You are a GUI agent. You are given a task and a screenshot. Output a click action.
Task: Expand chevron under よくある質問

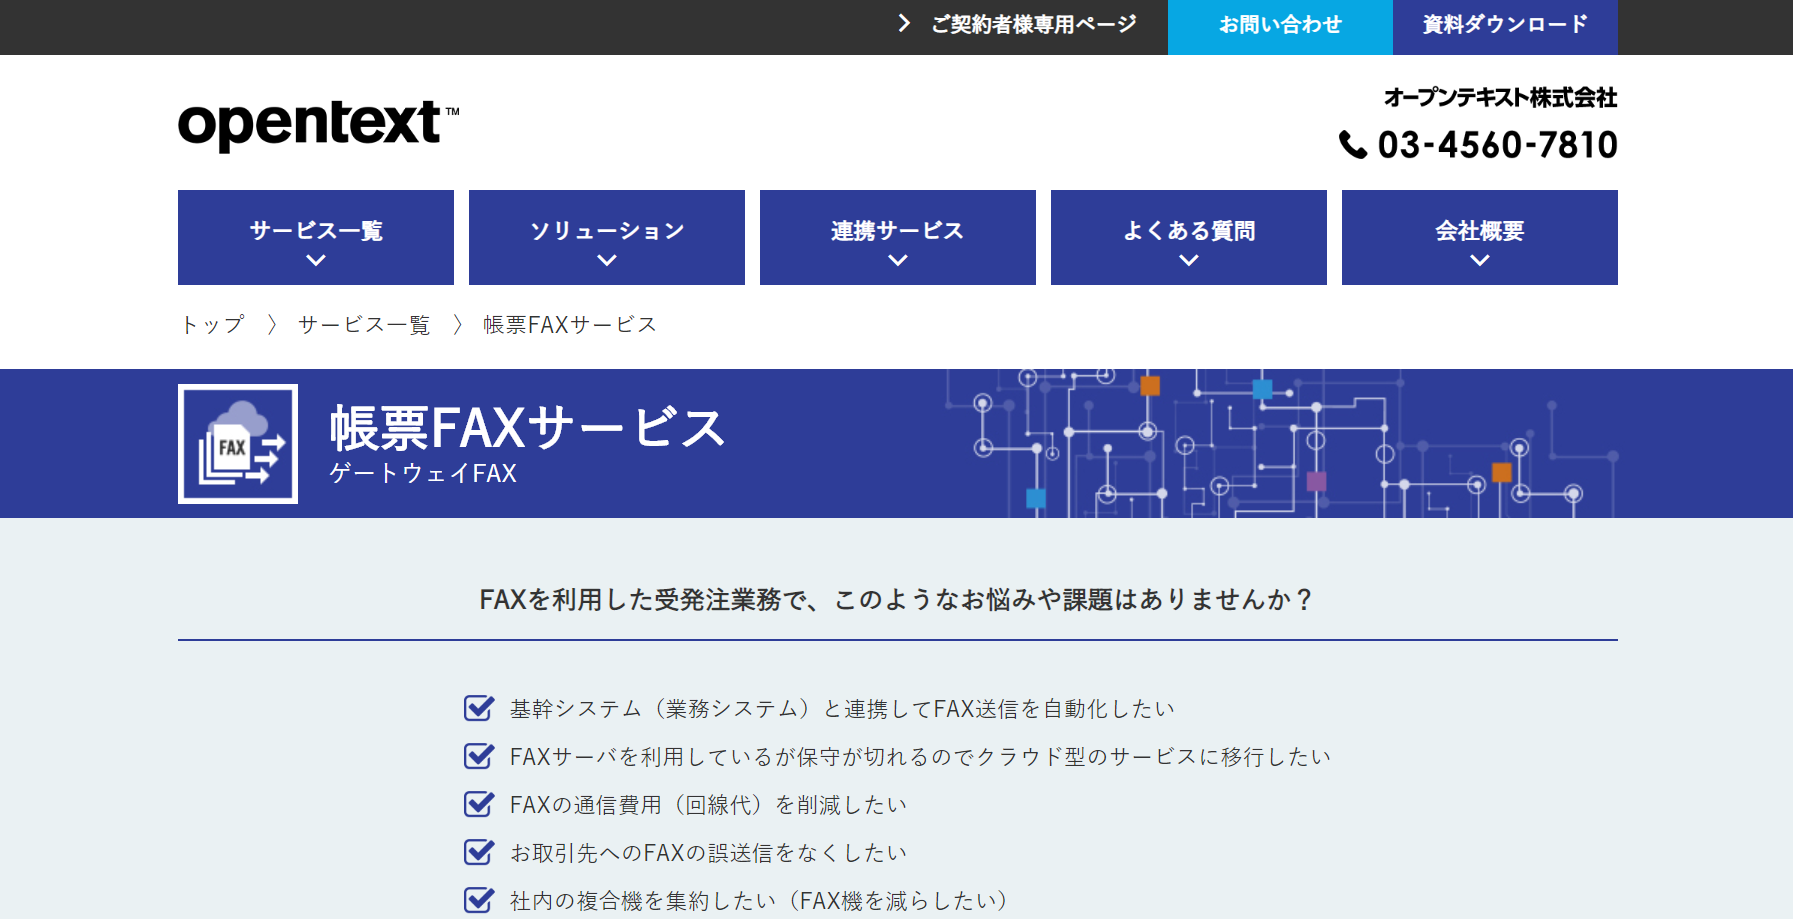1189,260
